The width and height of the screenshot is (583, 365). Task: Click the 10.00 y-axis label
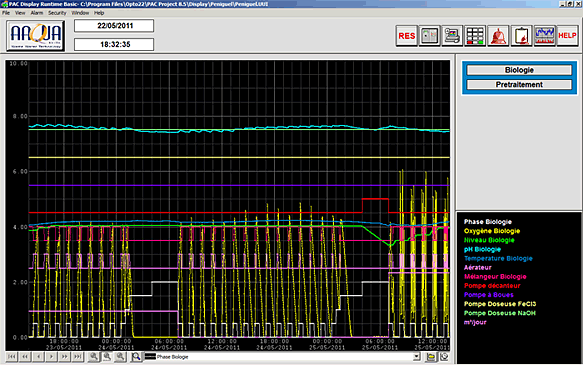point(19,64)
